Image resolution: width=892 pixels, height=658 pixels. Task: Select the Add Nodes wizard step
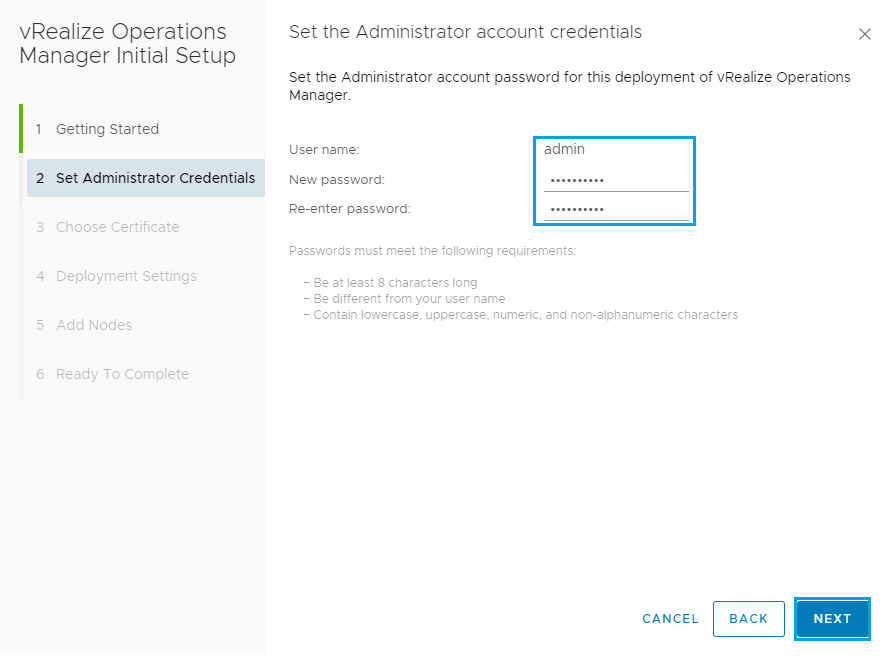[94, 325]
